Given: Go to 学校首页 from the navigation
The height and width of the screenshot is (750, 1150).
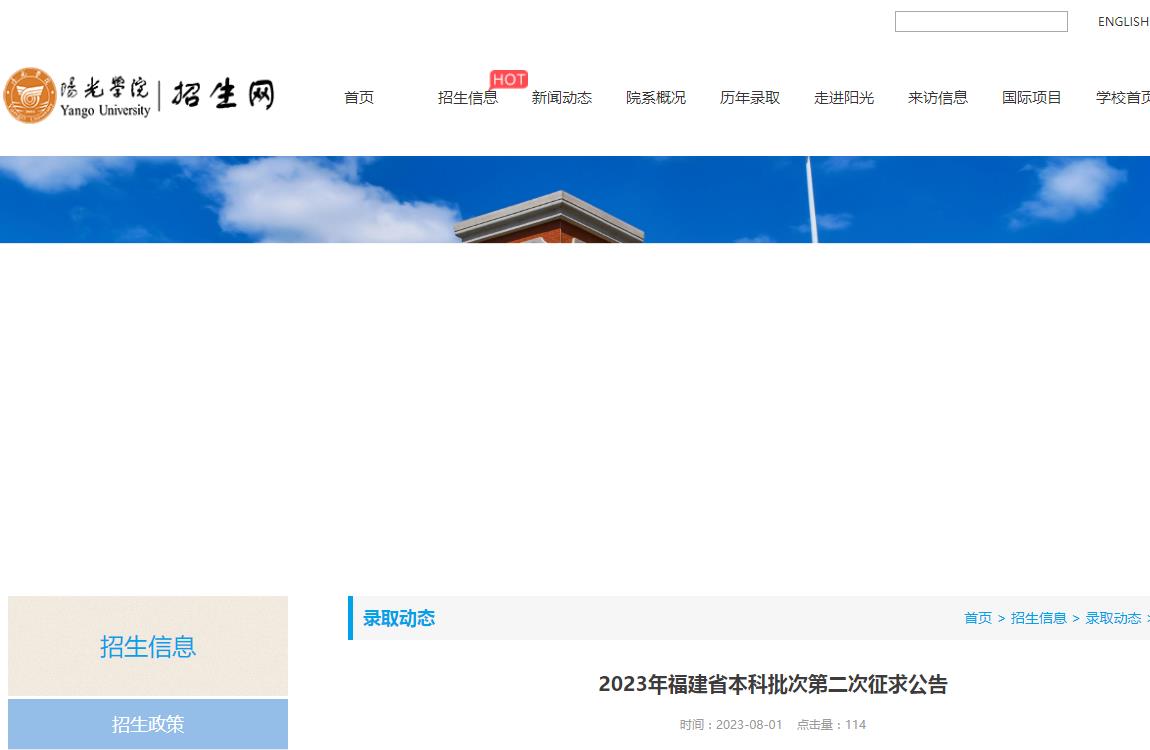Looking at the screenshot, I should click(x=1122, y=98).
